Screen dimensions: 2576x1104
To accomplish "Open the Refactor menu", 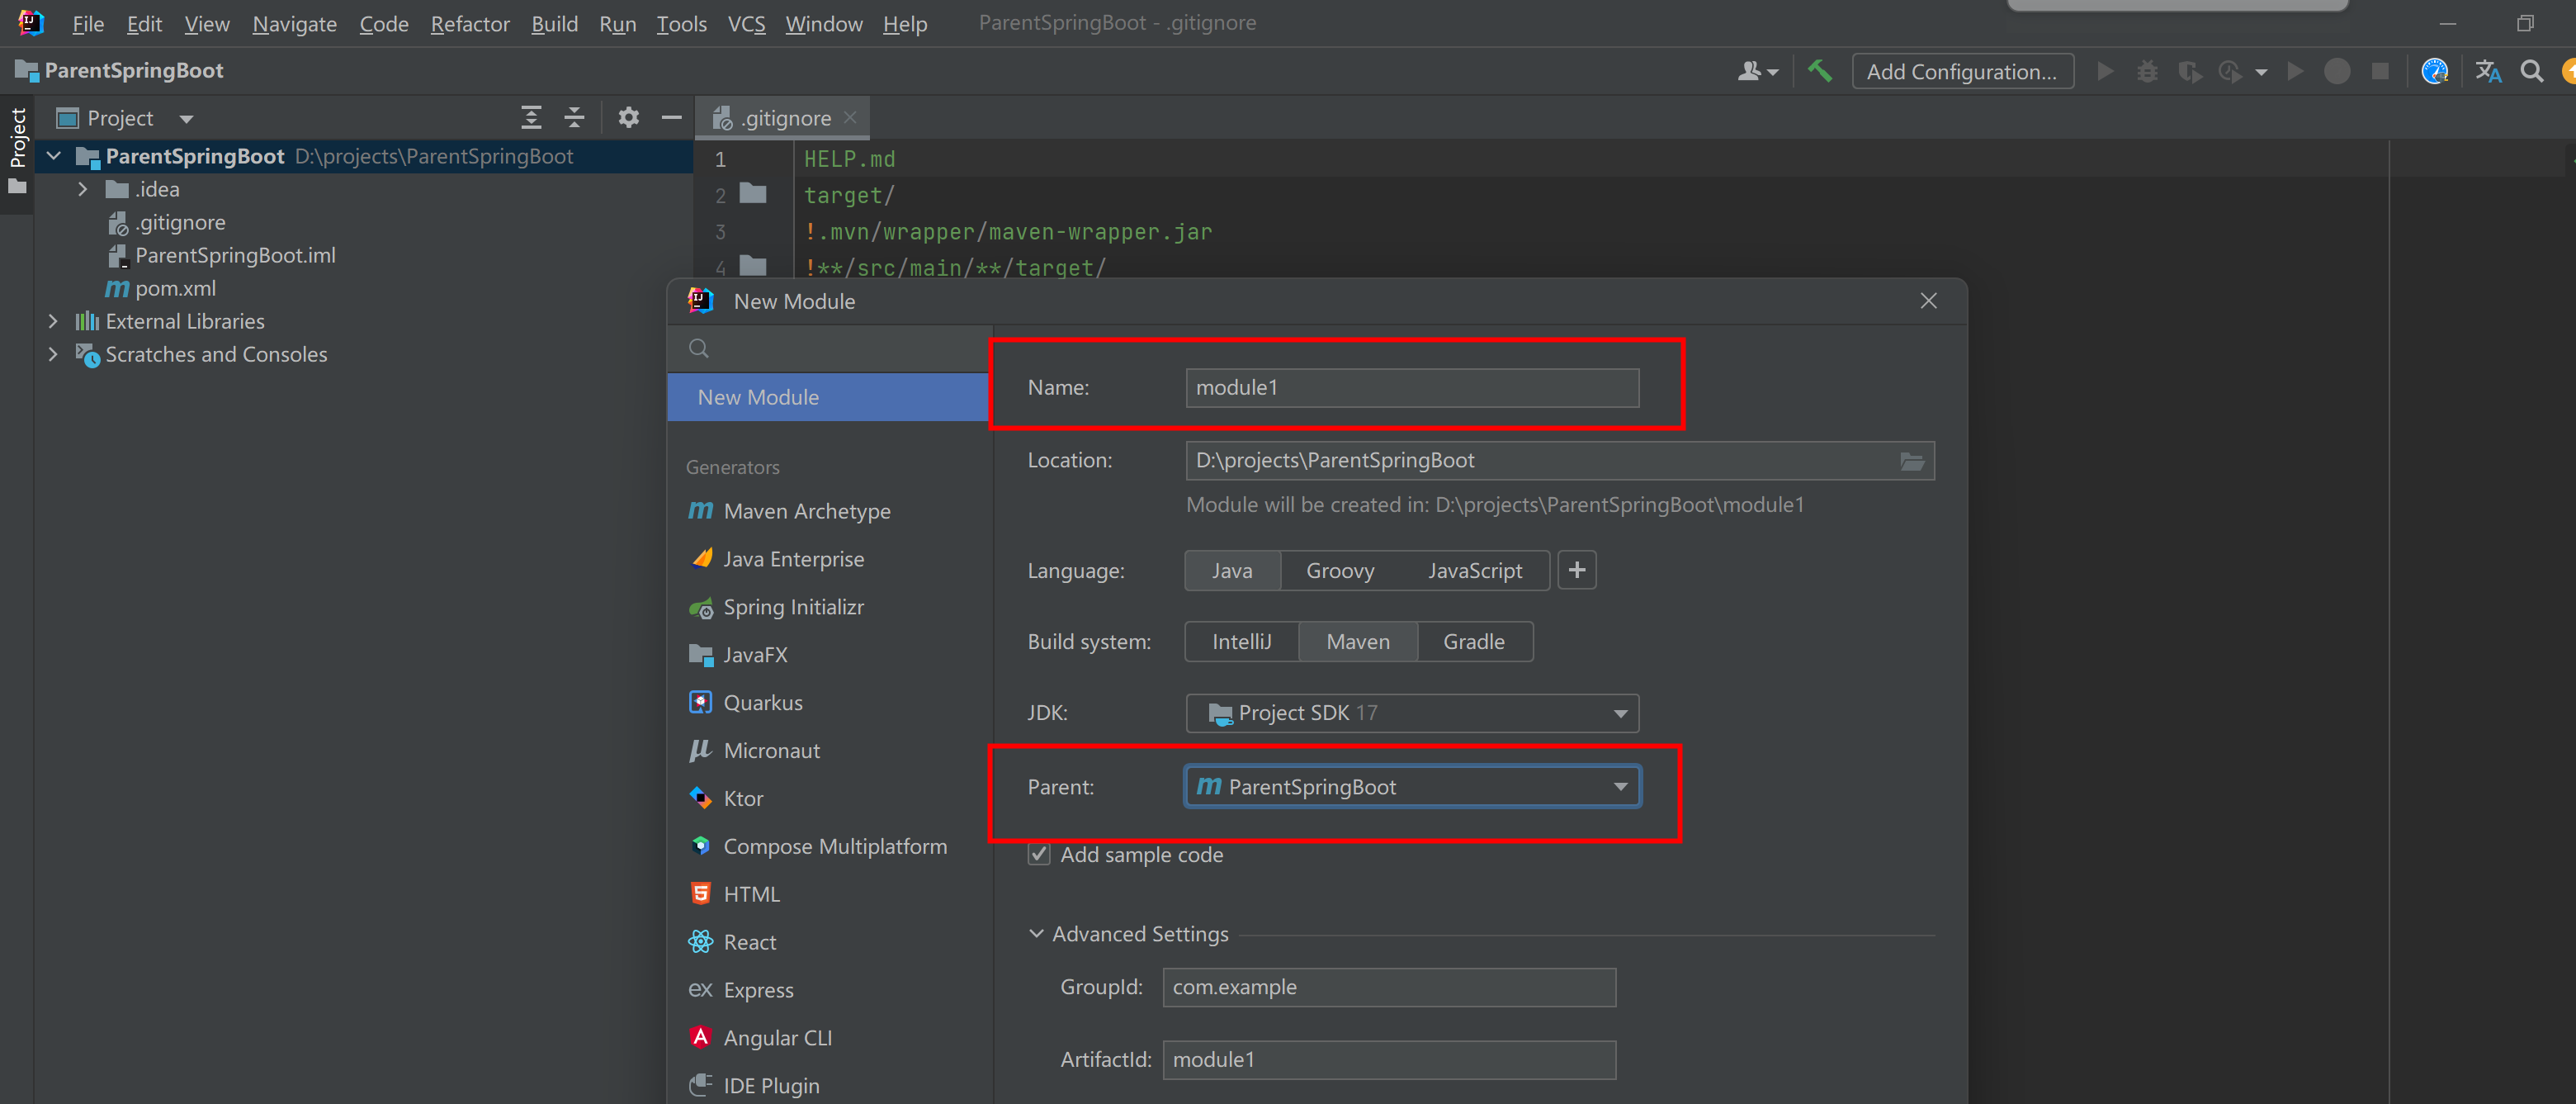I will click(470, 23).
